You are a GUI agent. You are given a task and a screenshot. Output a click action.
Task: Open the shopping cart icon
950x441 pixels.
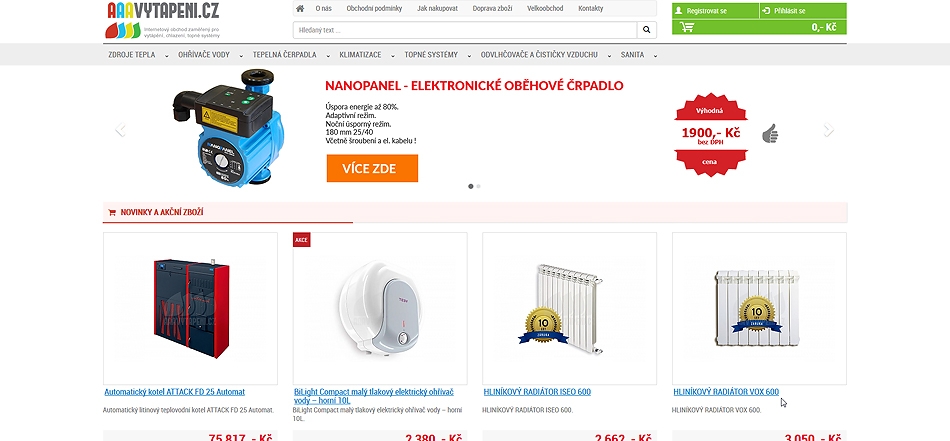click(x=686, y=27)
